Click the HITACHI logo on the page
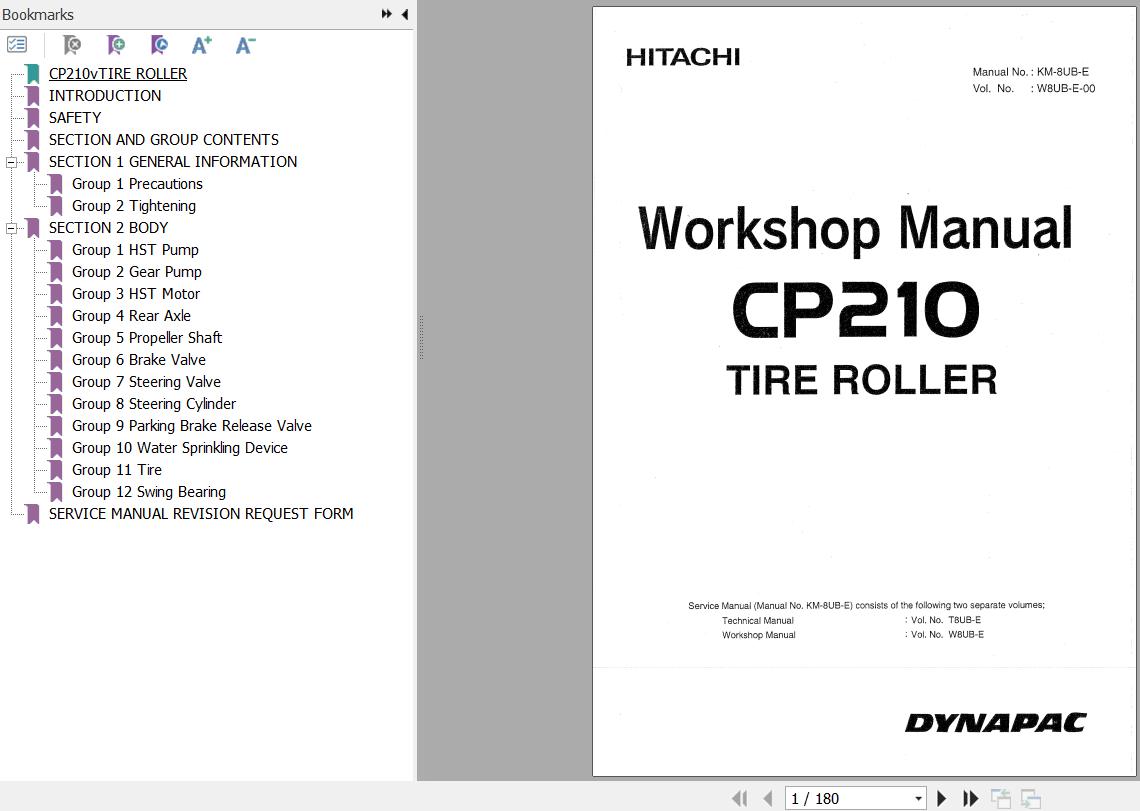 click(683, 57)
